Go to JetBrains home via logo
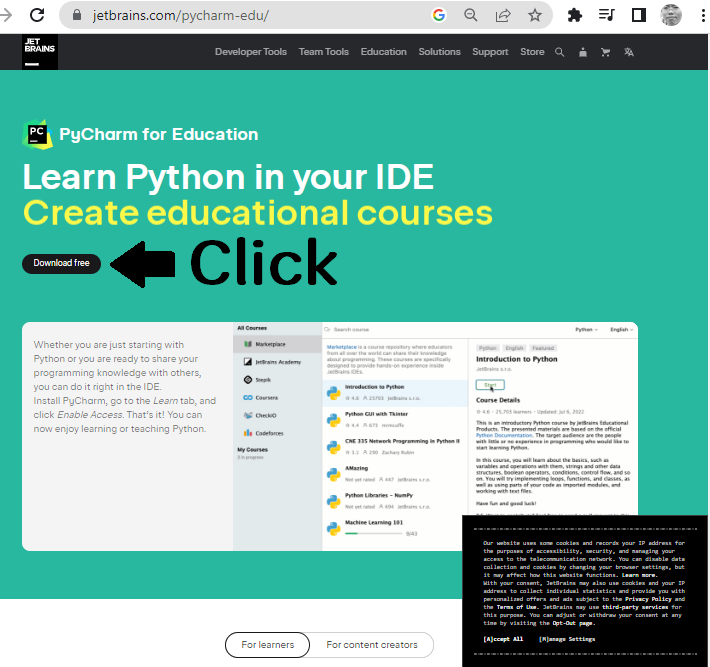Screen dimensions: 710x667 tap(40, 52)
